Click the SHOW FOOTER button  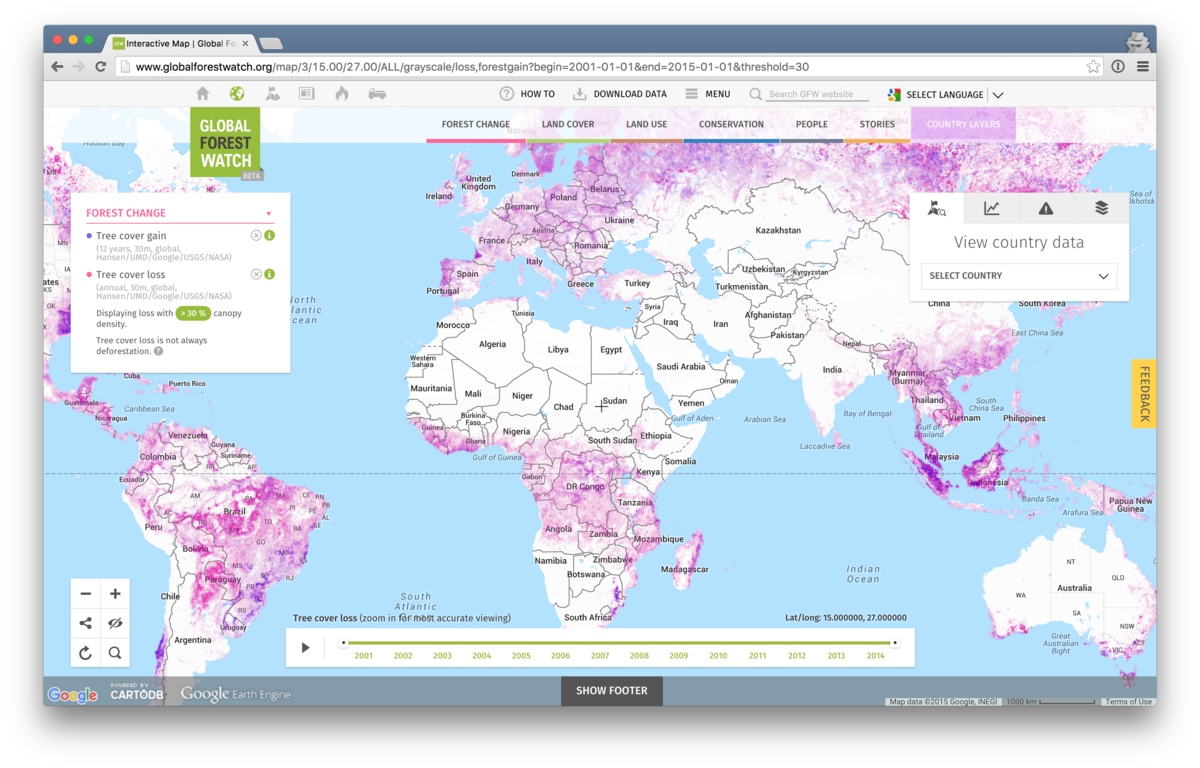click(x=611, y=690)
